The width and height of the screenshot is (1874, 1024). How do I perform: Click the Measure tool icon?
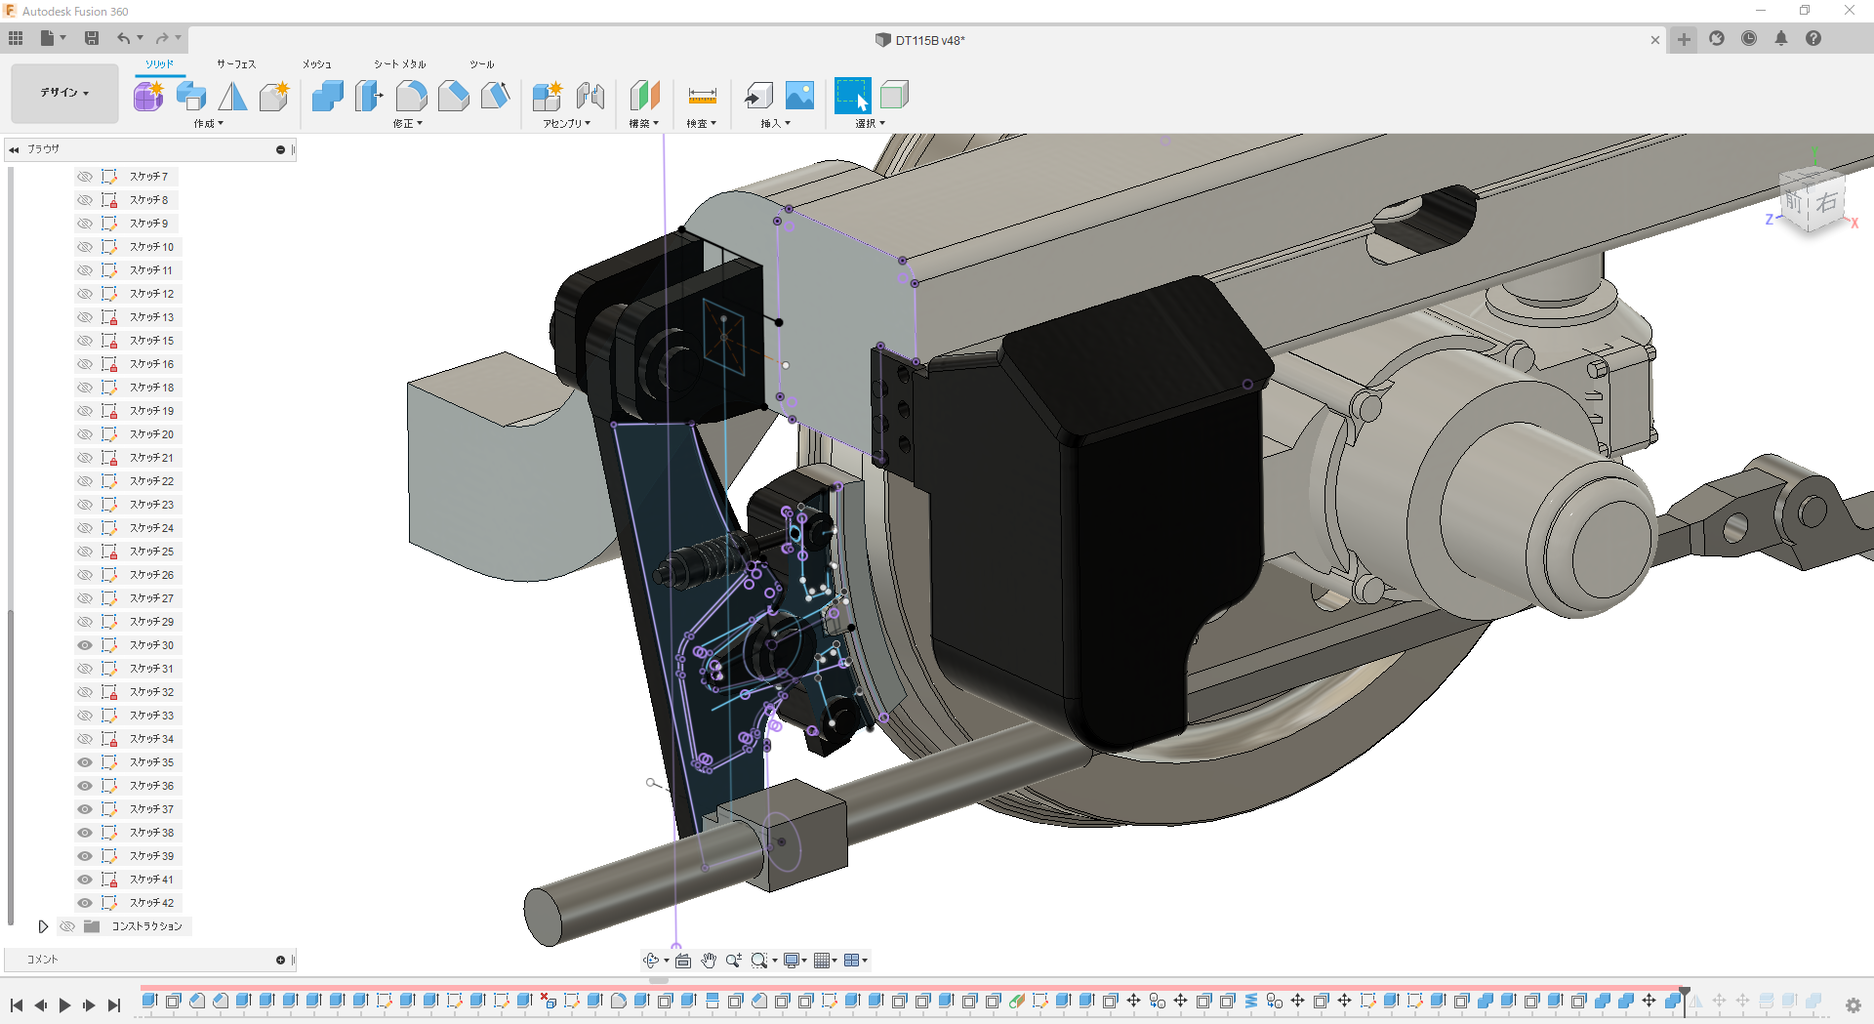[x=702, y=96]
